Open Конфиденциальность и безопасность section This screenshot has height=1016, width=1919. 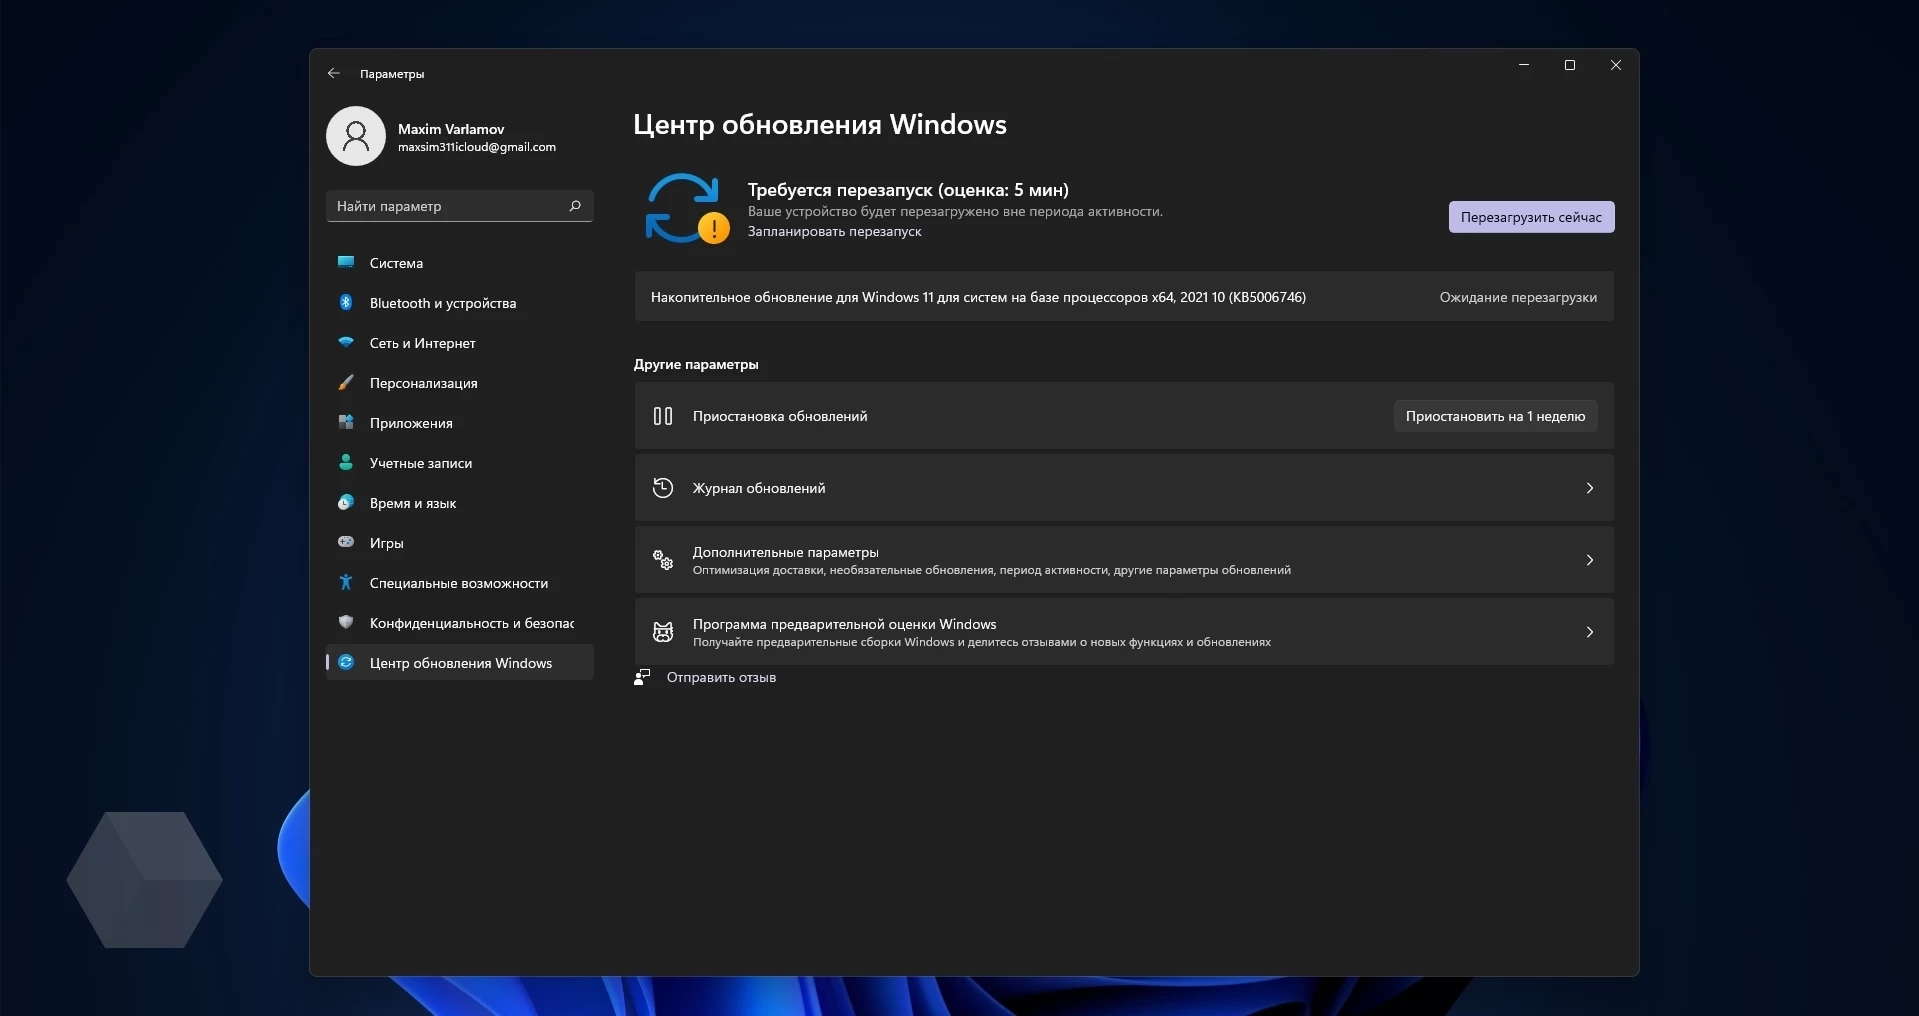click(x=460, y=623)
